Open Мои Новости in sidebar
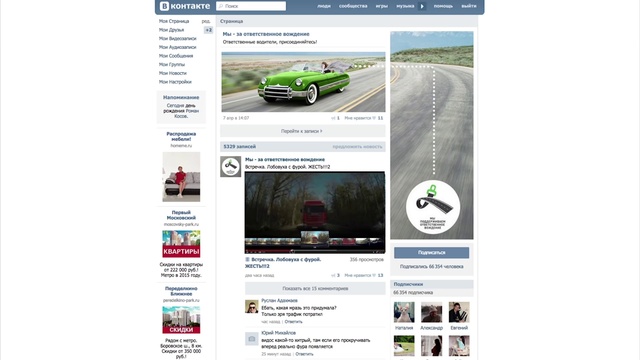This screenshot has height=360, width=640. pyautogui.click(x=173, y=73)
